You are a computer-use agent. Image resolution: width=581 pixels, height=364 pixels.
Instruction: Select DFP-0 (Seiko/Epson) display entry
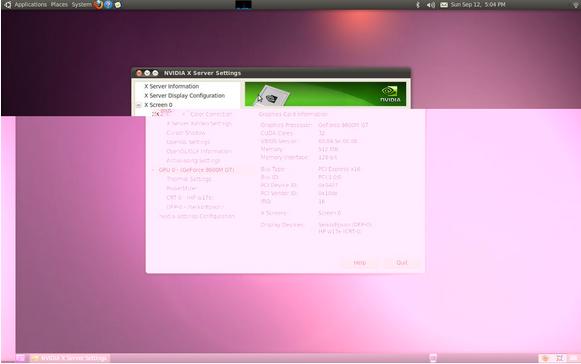[195, 207]
